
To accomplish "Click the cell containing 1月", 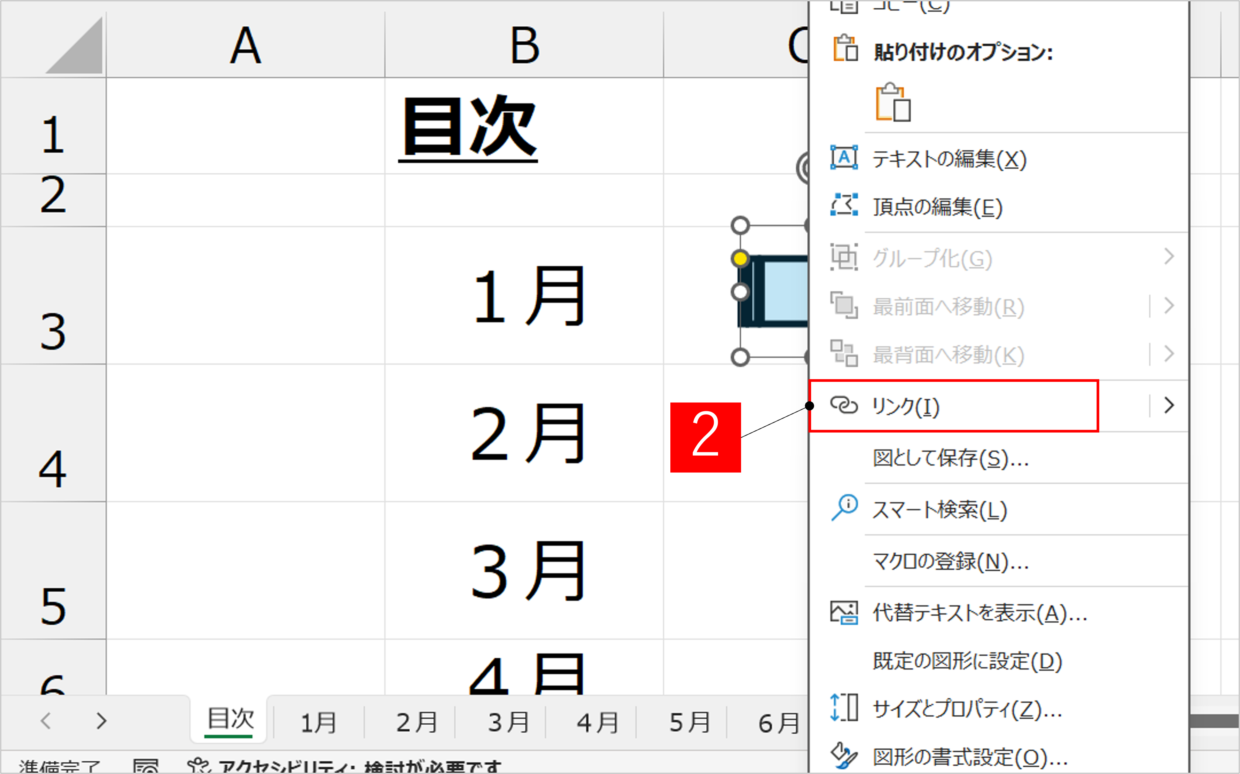I will coord(524,296).
